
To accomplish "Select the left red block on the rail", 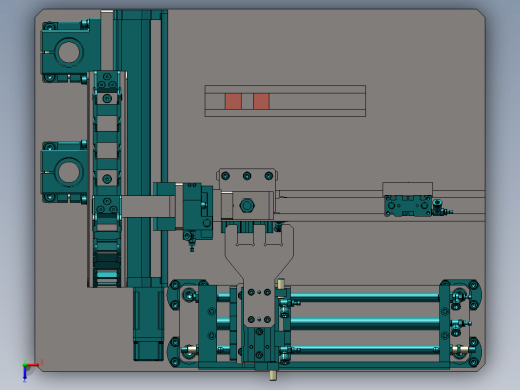I will pos(233,101).
